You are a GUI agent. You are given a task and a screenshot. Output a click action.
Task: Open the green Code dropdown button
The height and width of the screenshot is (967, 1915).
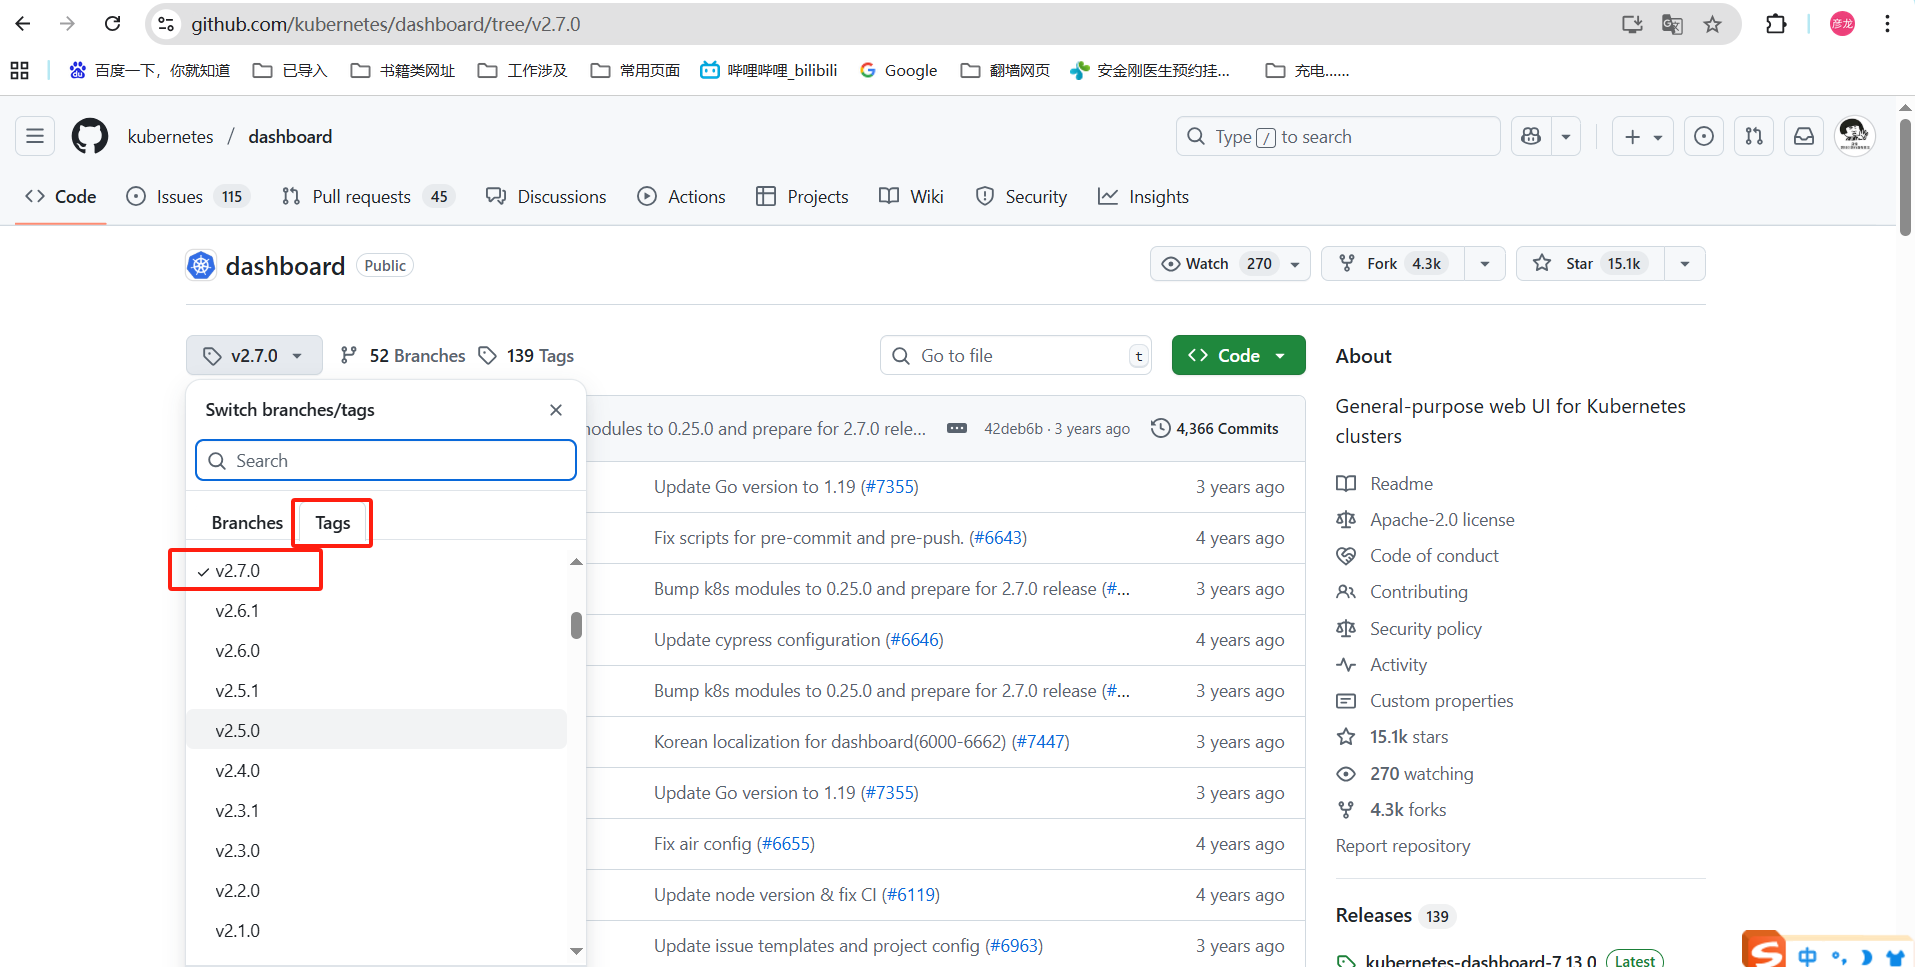[x=1238, y=355]
